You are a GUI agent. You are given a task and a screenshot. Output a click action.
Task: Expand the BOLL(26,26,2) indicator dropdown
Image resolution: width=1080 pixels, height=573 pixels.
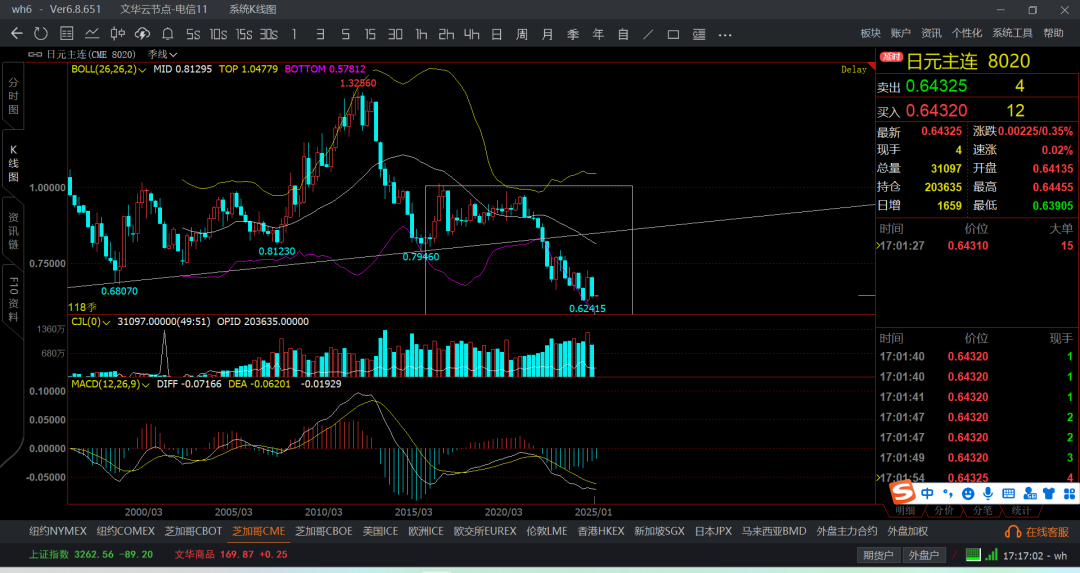point(143,70)
